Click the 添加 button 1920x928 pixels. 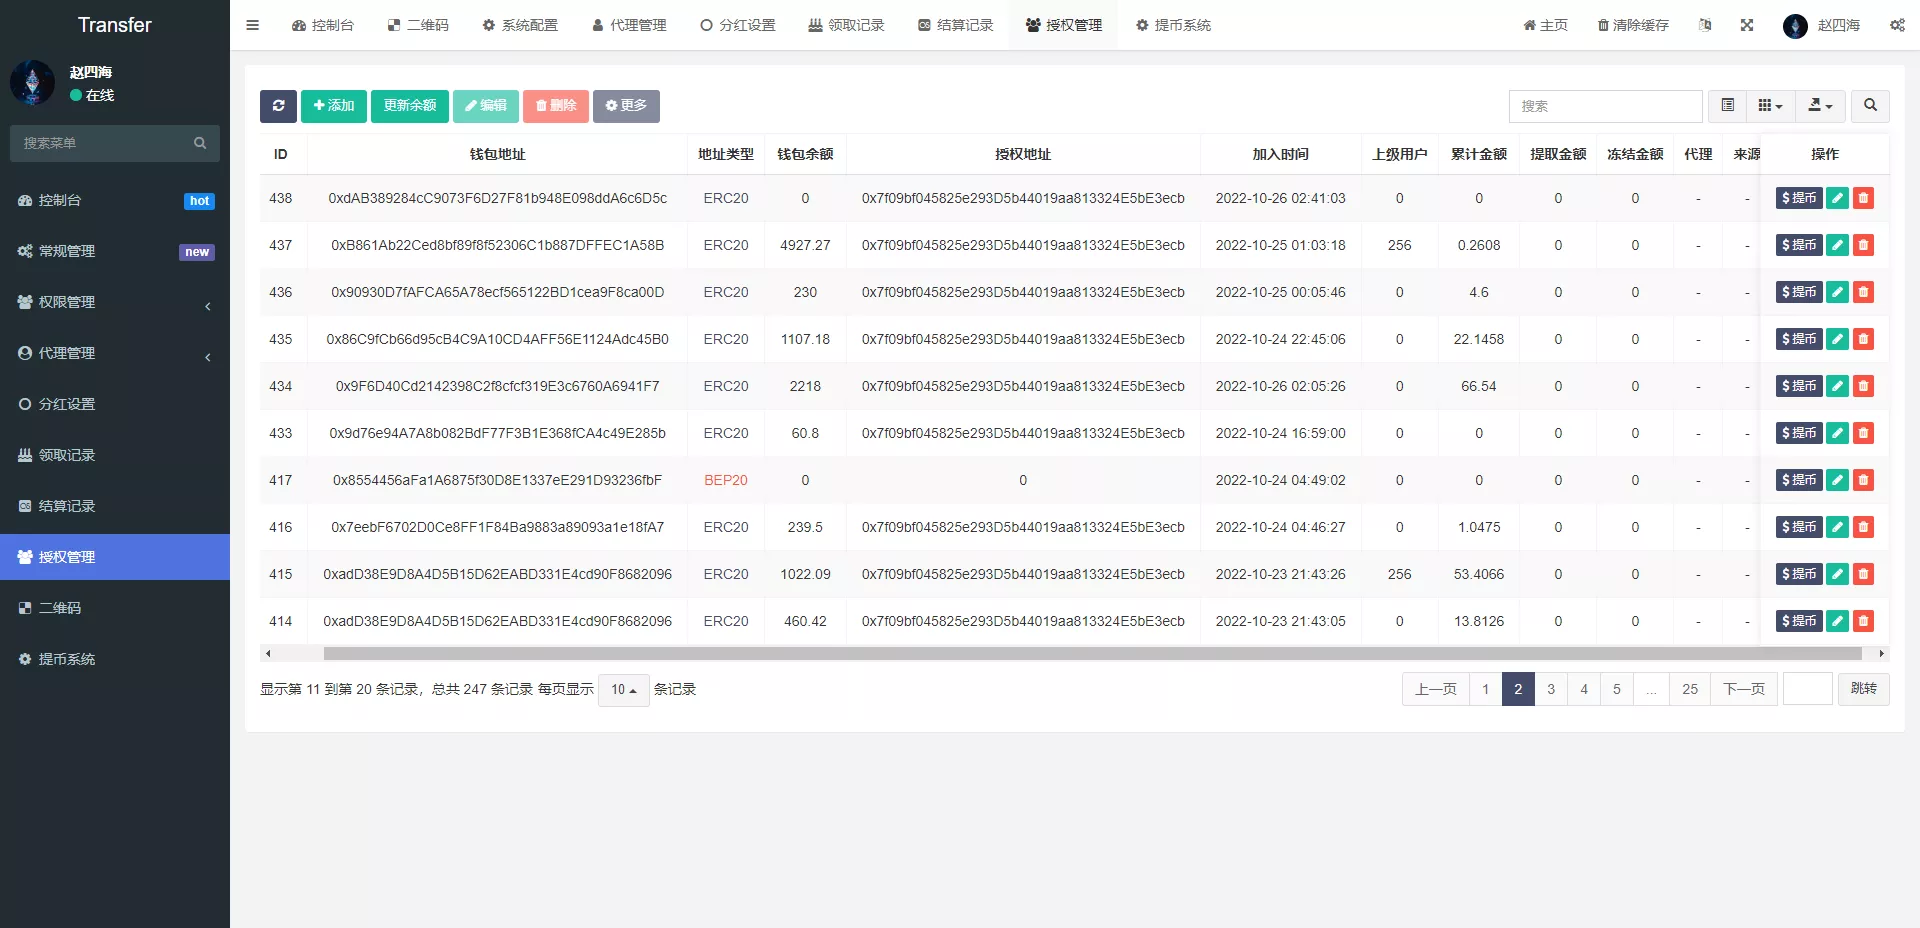tap(333, 106)
